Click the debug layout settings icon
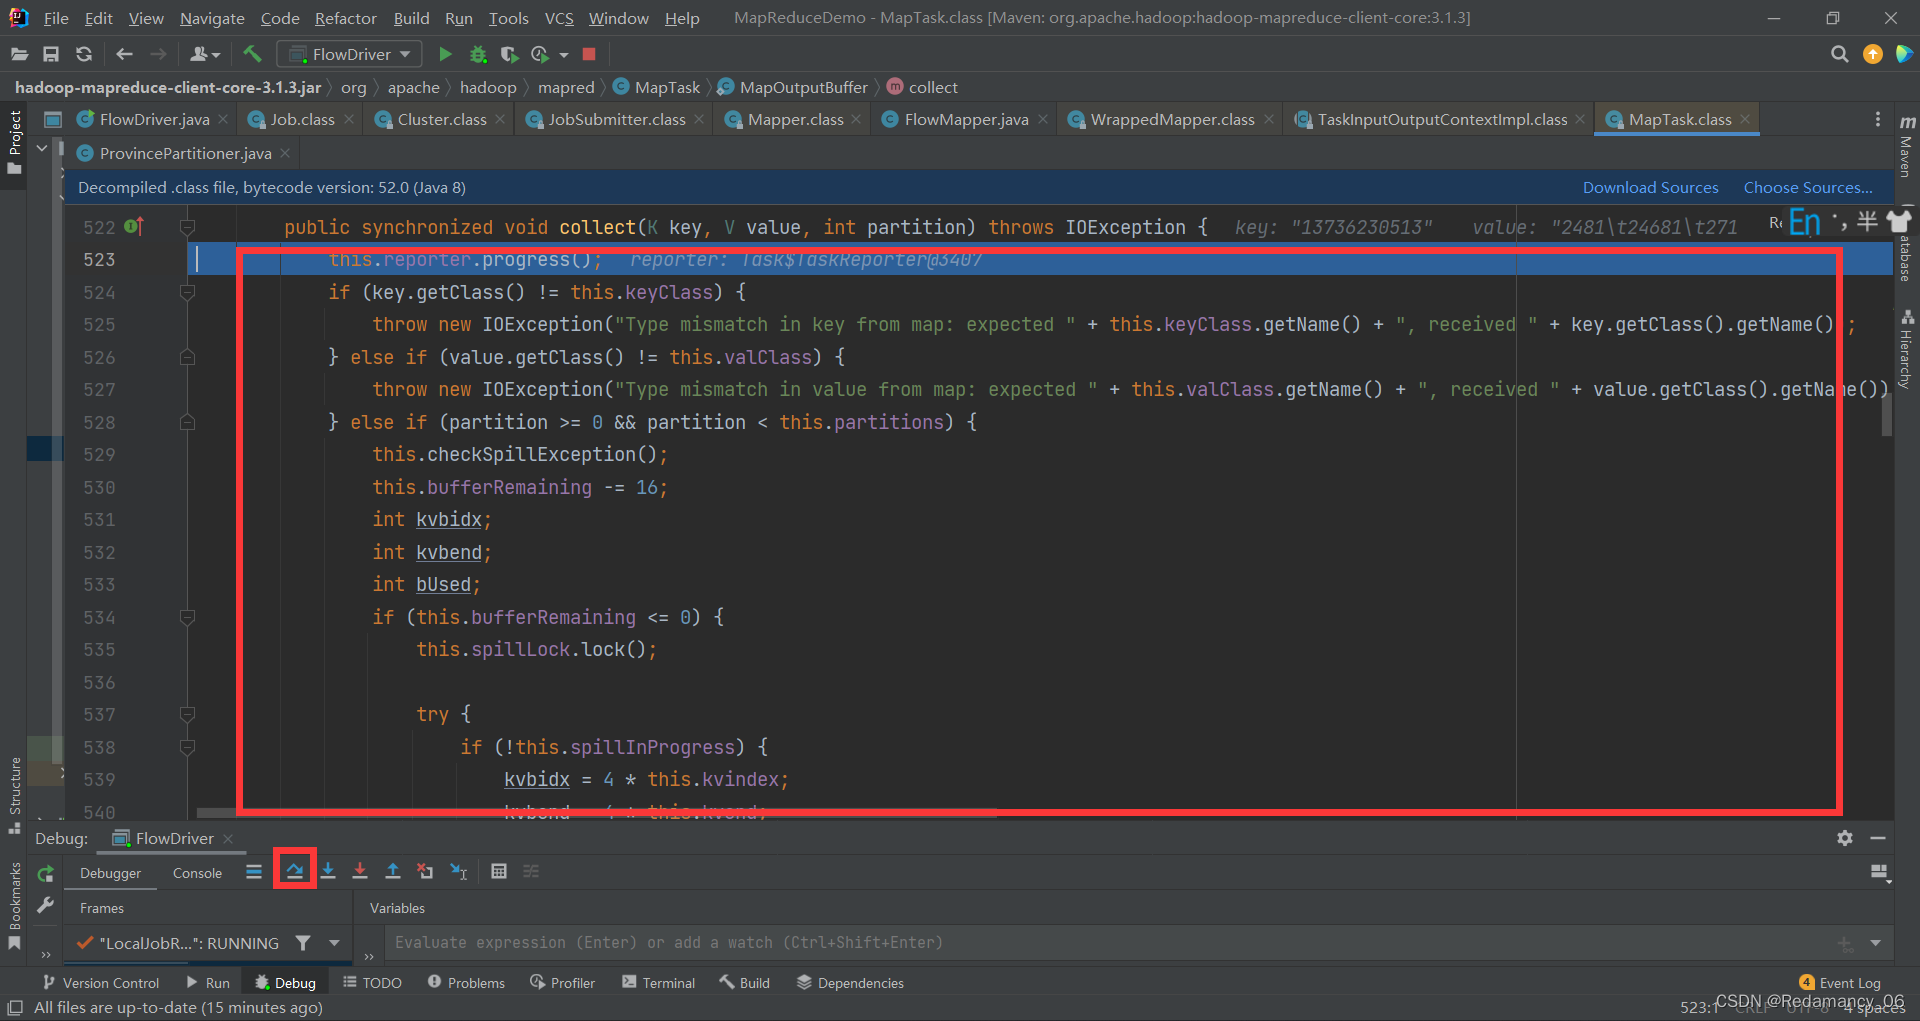 click(x=1880, y=872)
